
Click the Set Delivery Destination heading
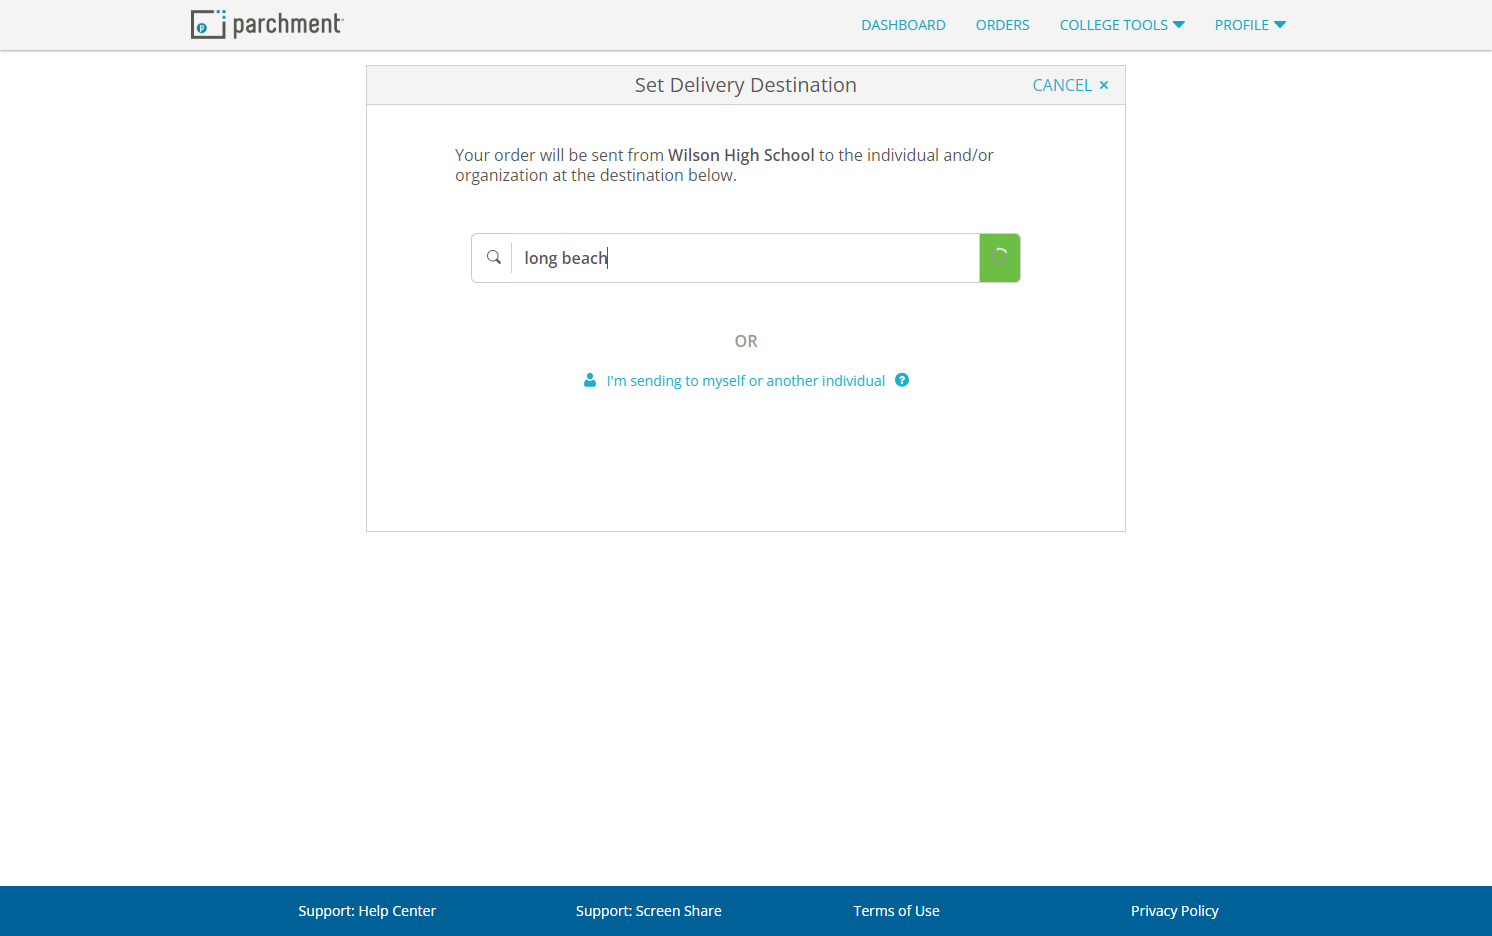tap(746, 85)
